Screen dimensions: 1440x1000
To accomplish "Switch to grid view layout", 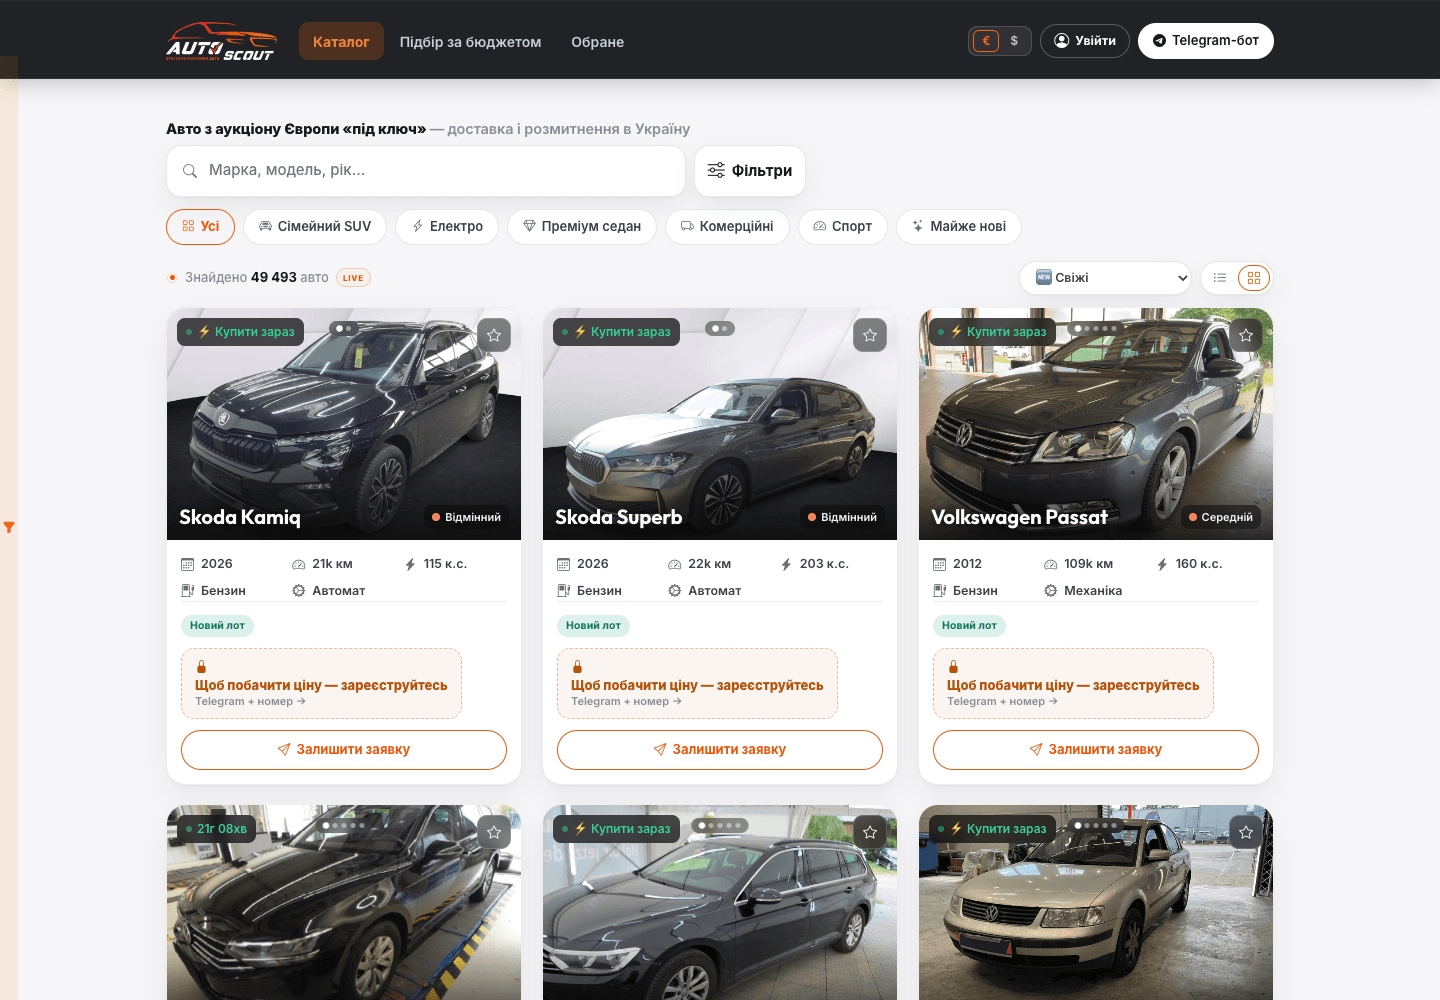I will tap(1254, 278).
